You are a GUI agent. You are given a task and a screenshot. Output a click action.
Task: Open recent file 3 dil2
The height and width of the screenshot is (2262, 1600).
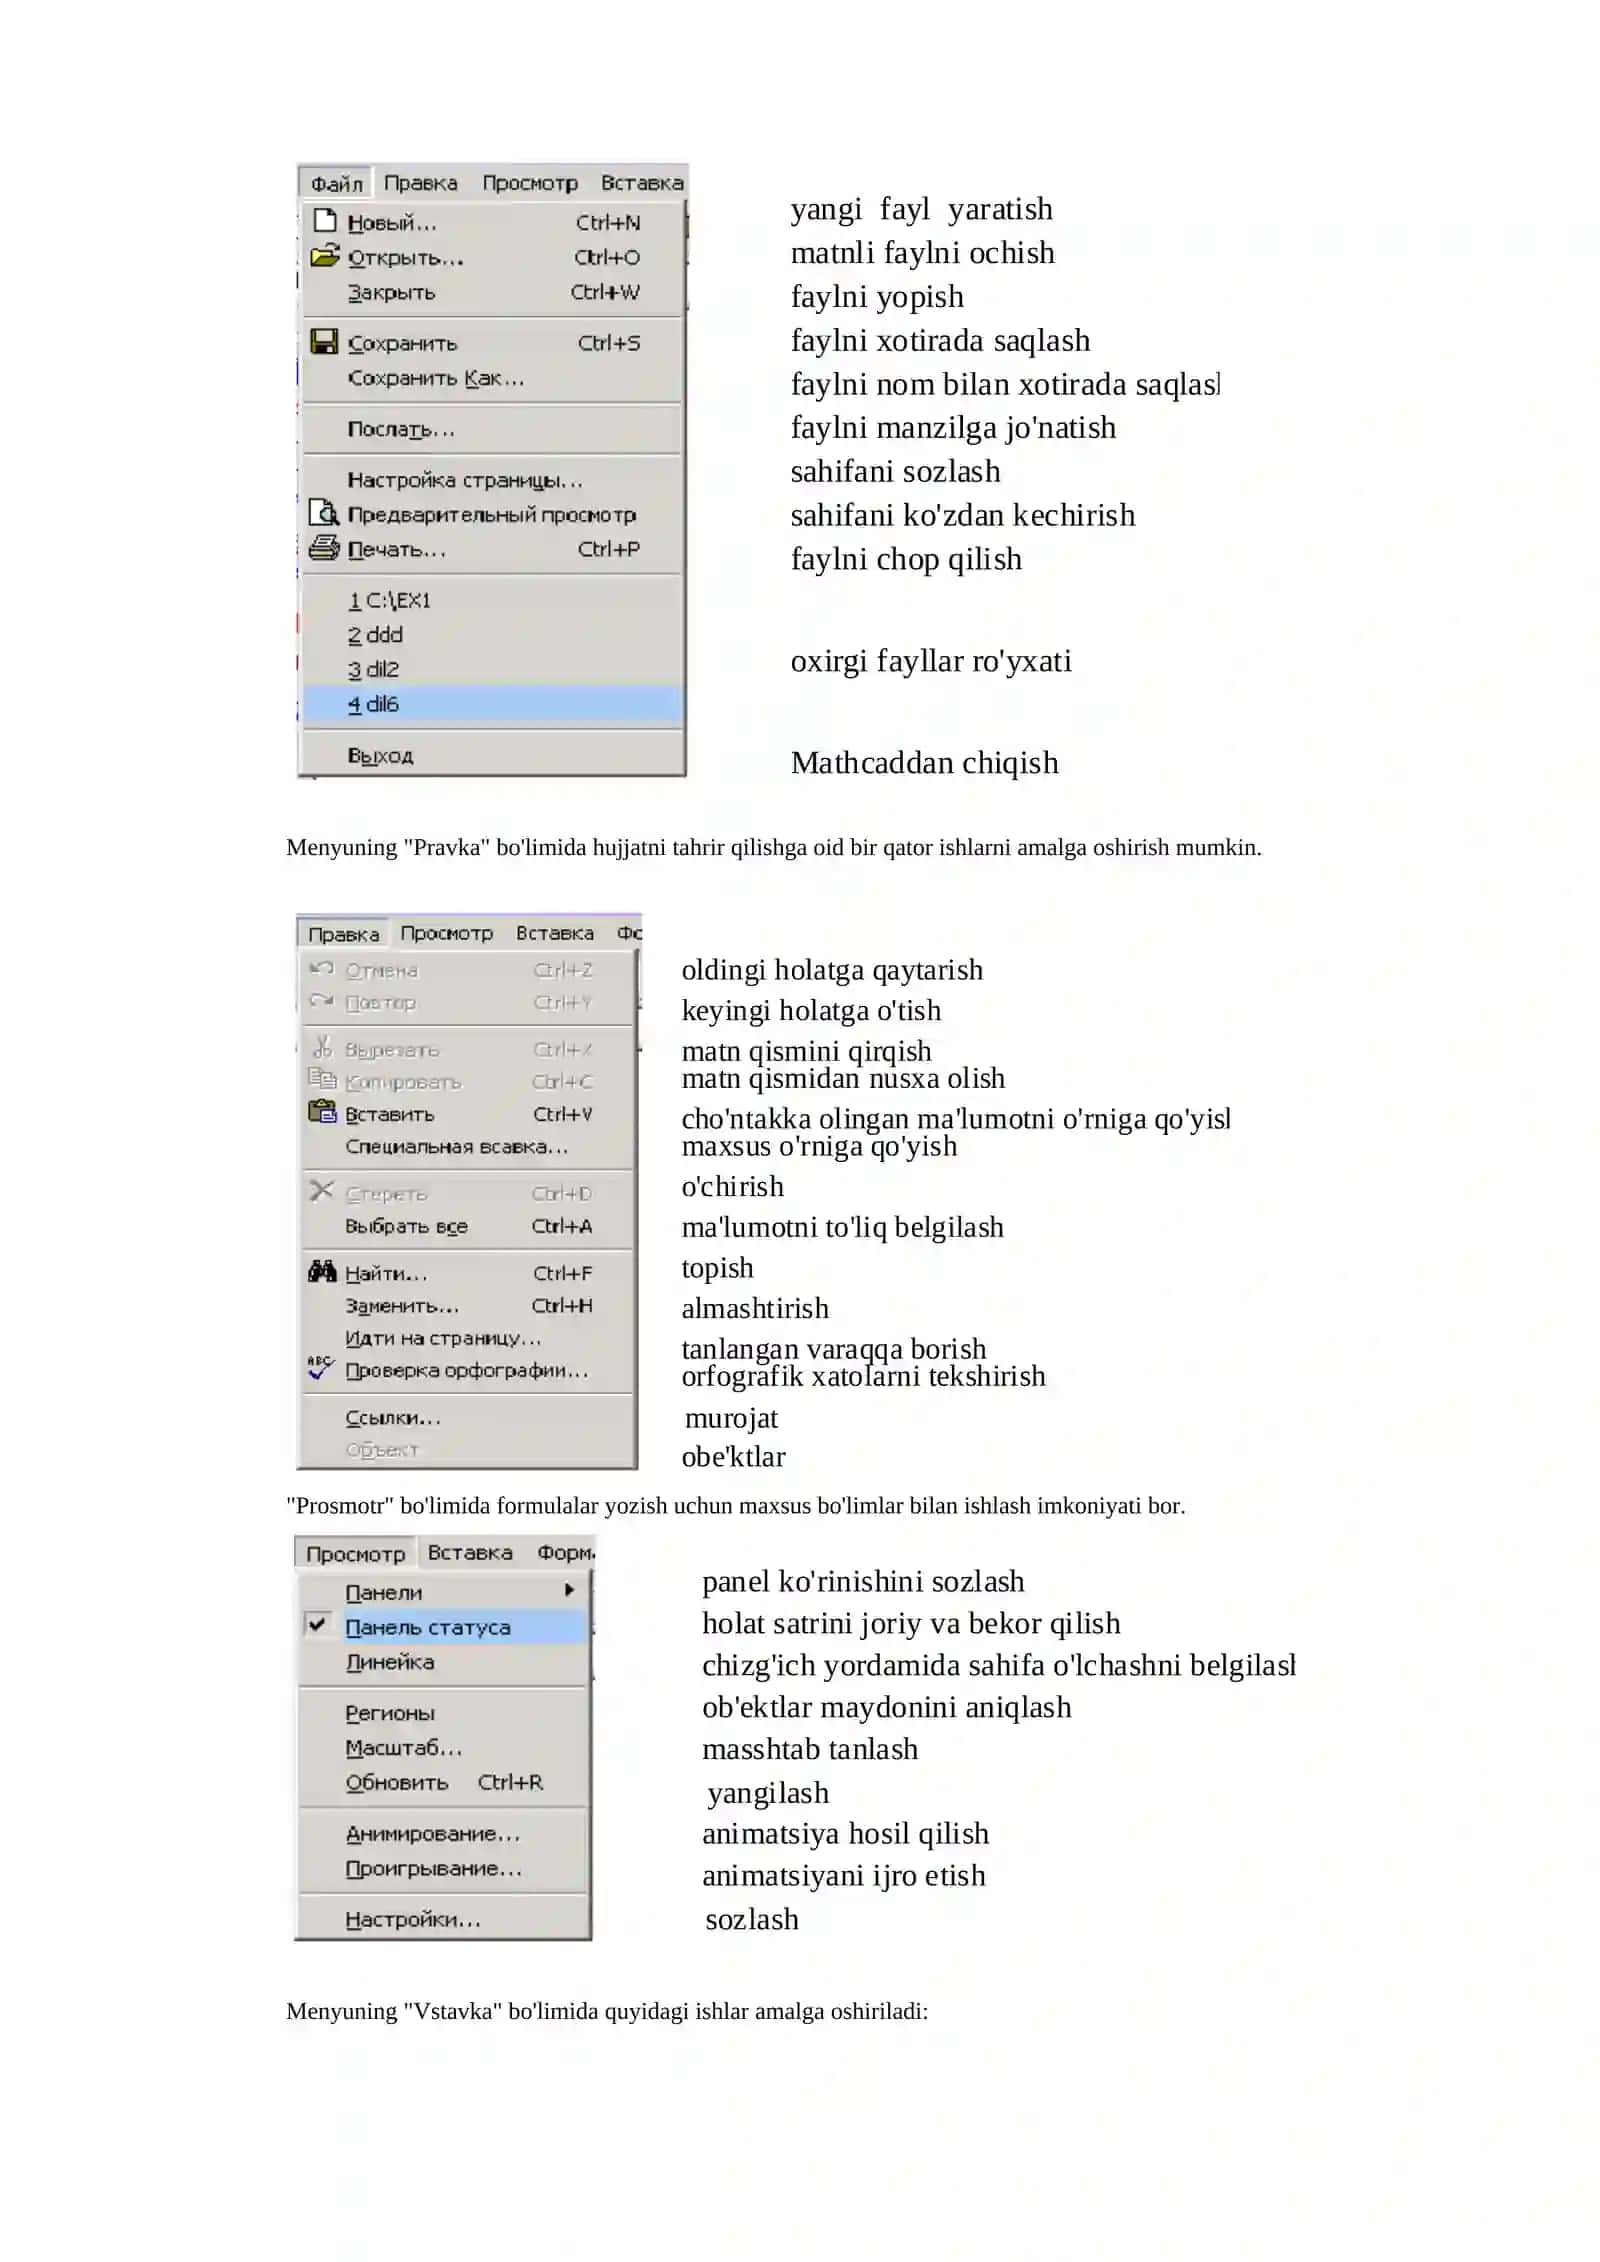pyautogui.click(x=492, y=669)
